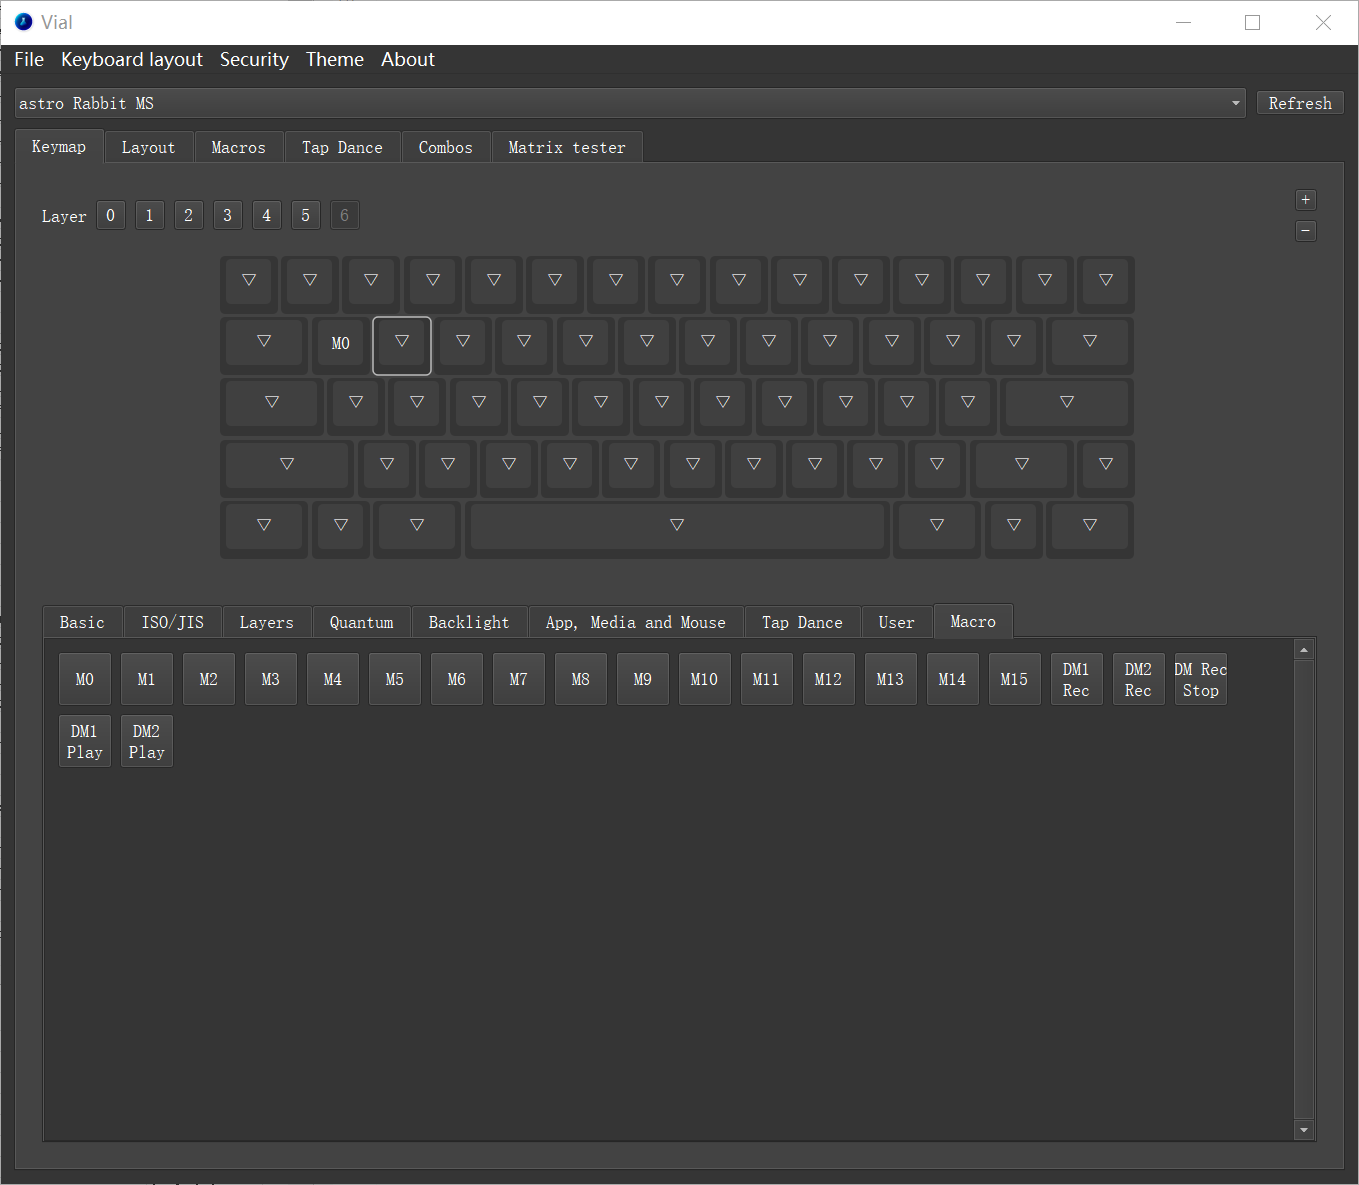Click the DM1 Rec keycode
The width and height of the screenshot is (1359, 1185).
(x=1077, y=679)
